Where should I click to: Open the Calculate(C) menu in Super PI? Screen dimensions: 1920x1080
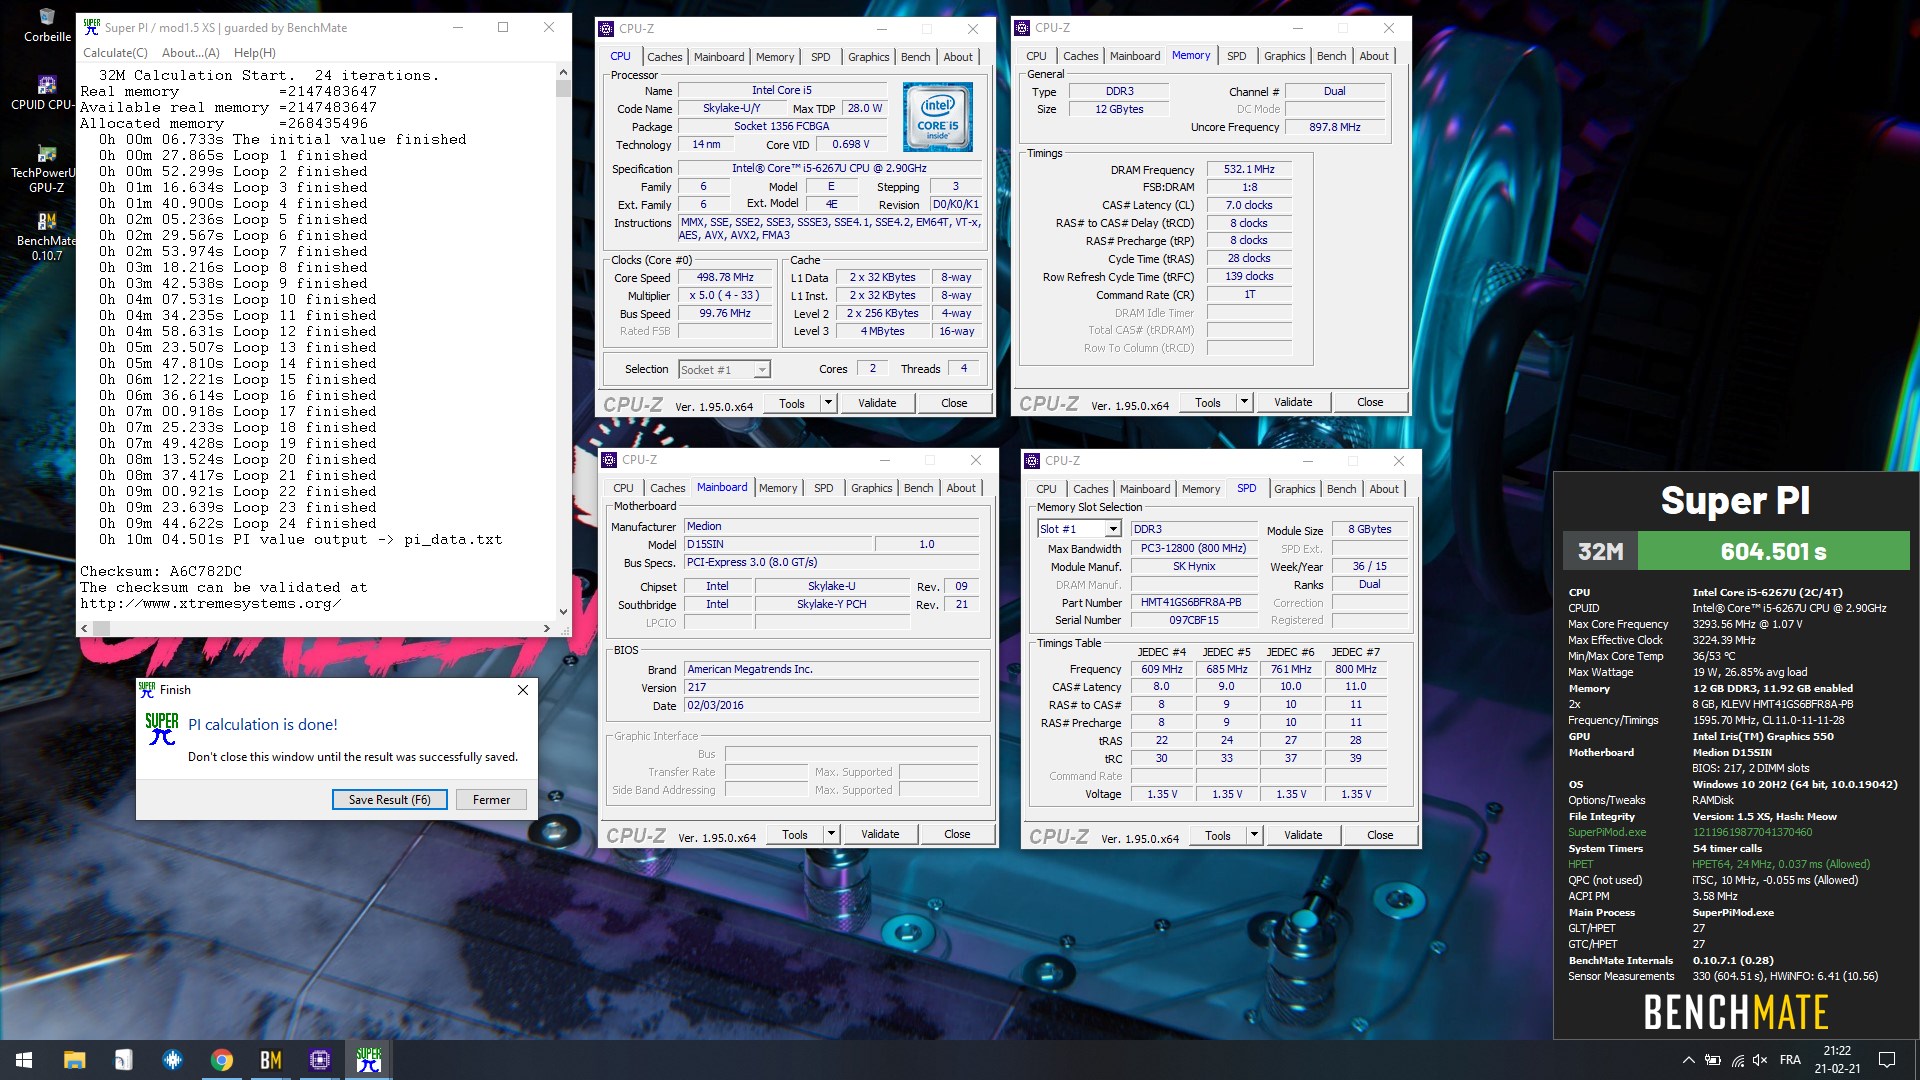[115, 53]
